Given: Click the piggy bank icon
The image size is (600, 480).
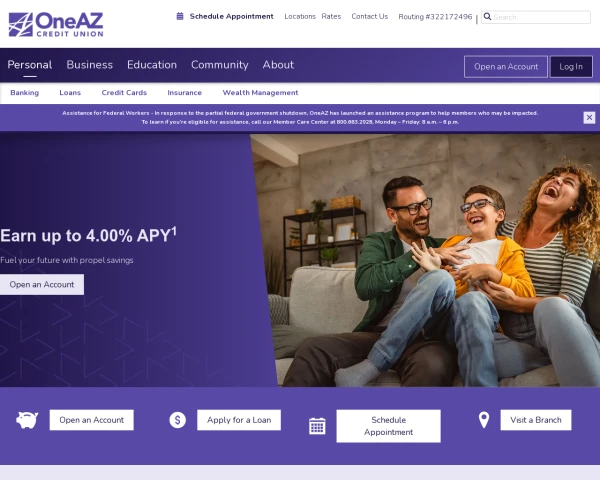Looking at the screenshot, I should [27, 420].
